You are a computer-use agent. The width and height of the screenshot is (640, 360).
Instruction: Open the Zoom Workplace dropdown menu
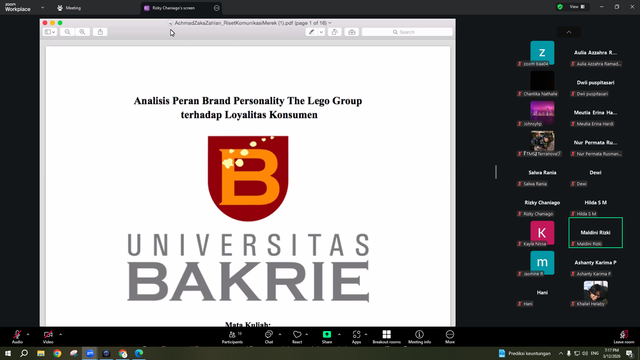click(42, 7)
